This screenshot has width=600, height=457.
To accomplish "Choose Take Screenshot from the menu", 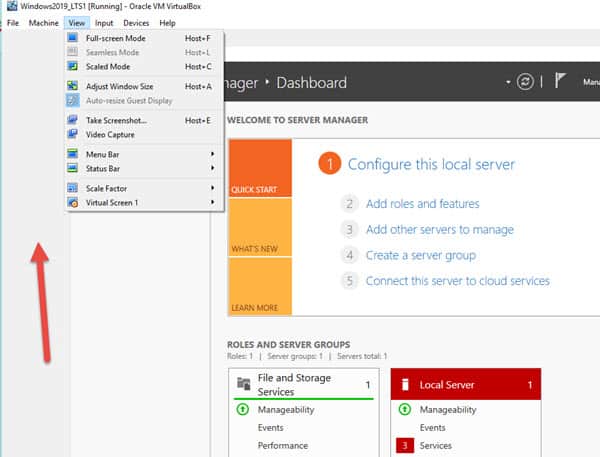I will [145, 120].
